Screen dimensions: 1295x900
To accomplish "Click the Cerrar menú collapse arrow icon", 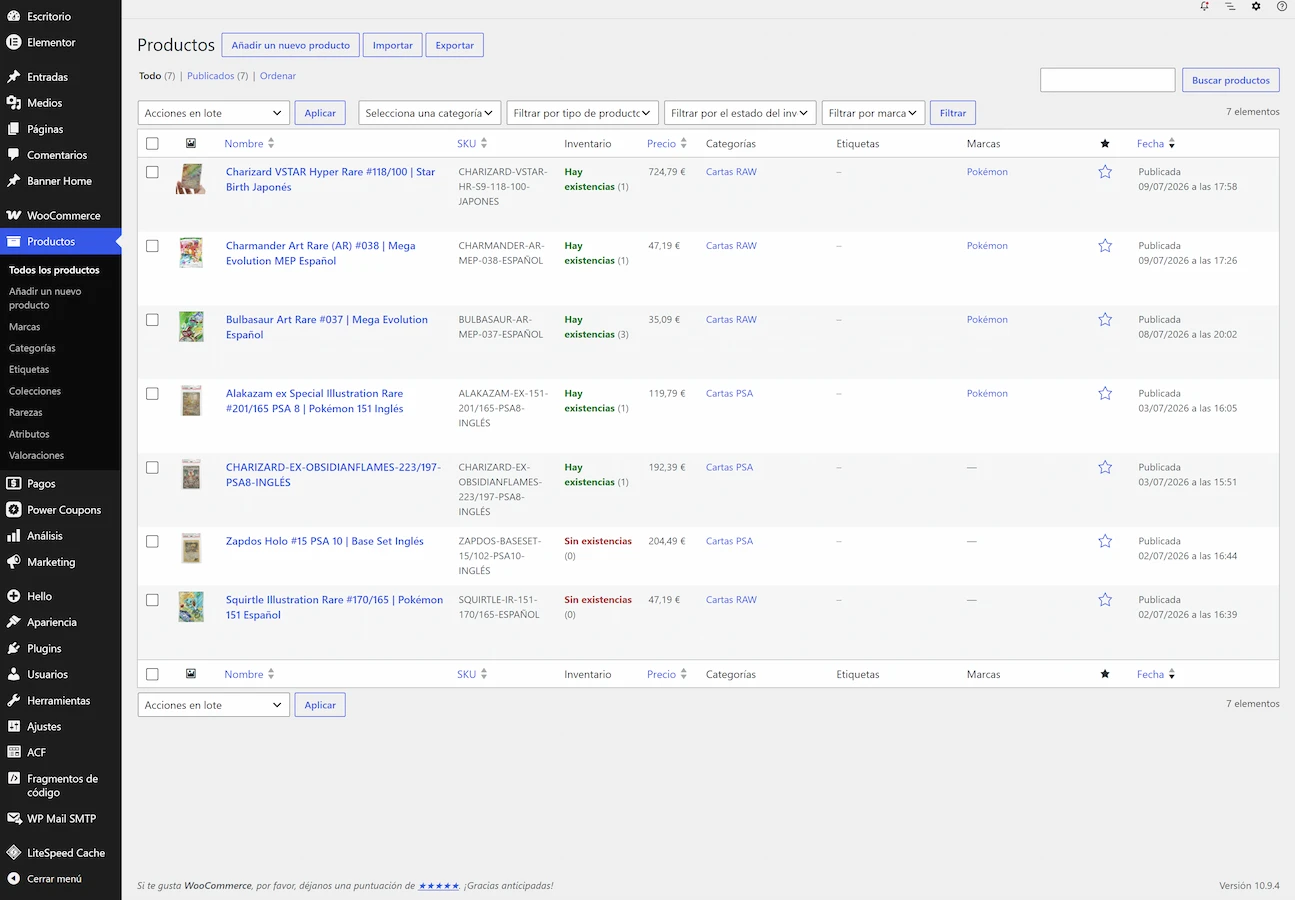I will [x=14, y=879].
